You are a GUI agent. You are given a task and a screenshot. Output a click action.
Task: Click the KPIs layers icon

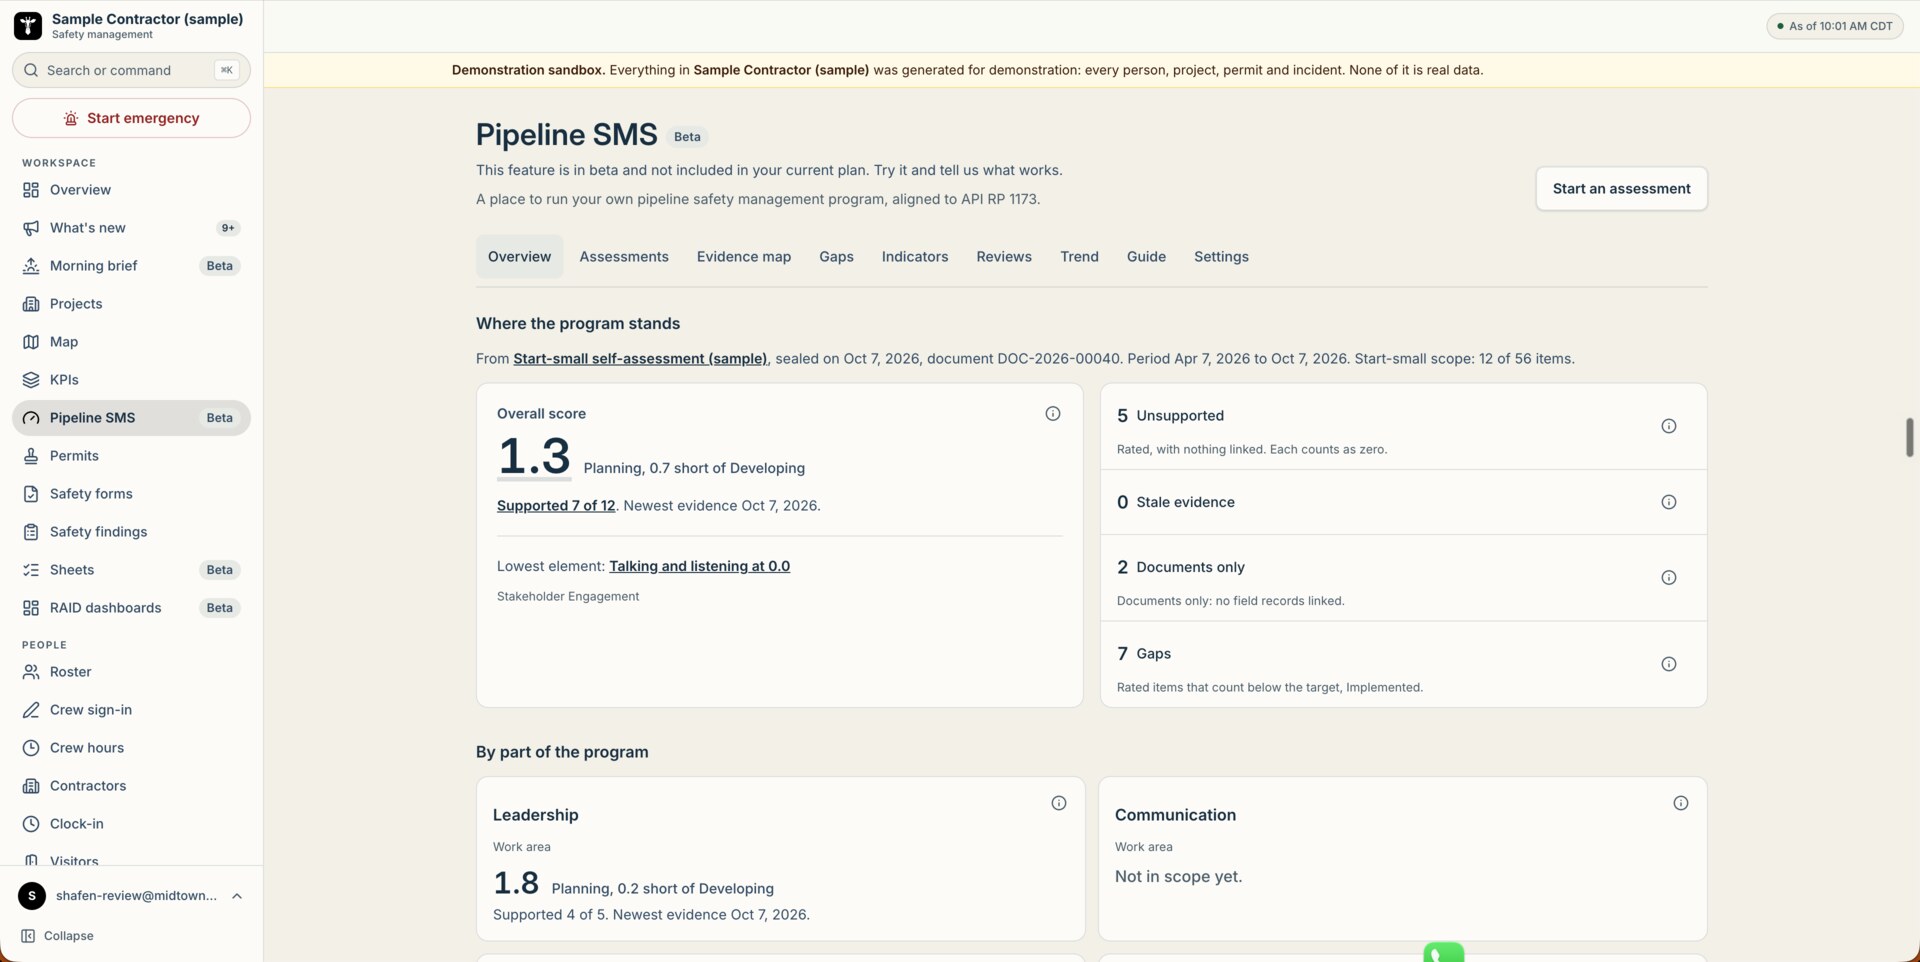[31, 380]
